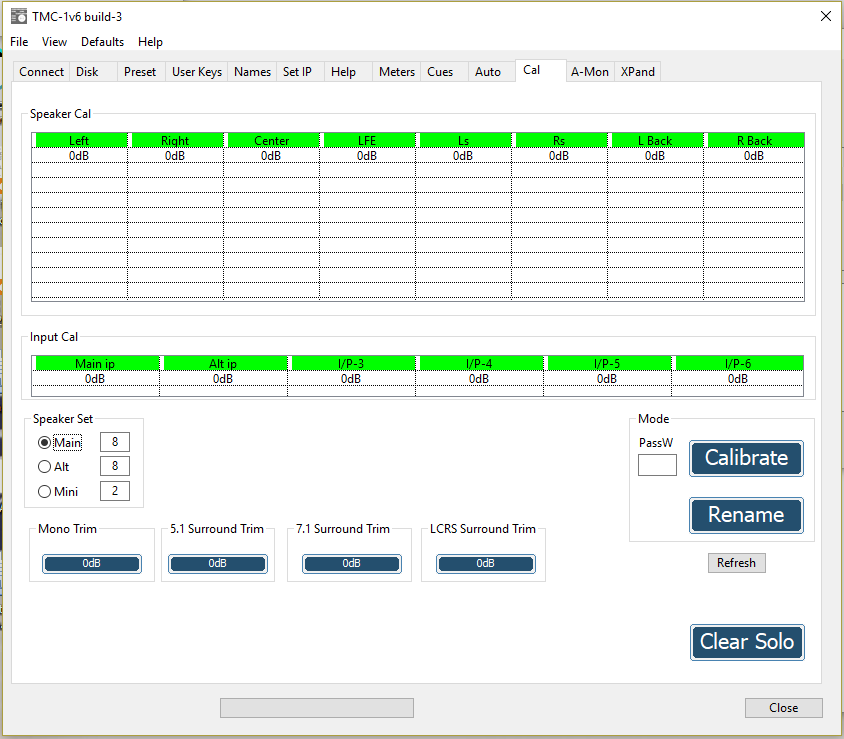
Task: Select the Center speaker column header
Action: tap(273, 140)
